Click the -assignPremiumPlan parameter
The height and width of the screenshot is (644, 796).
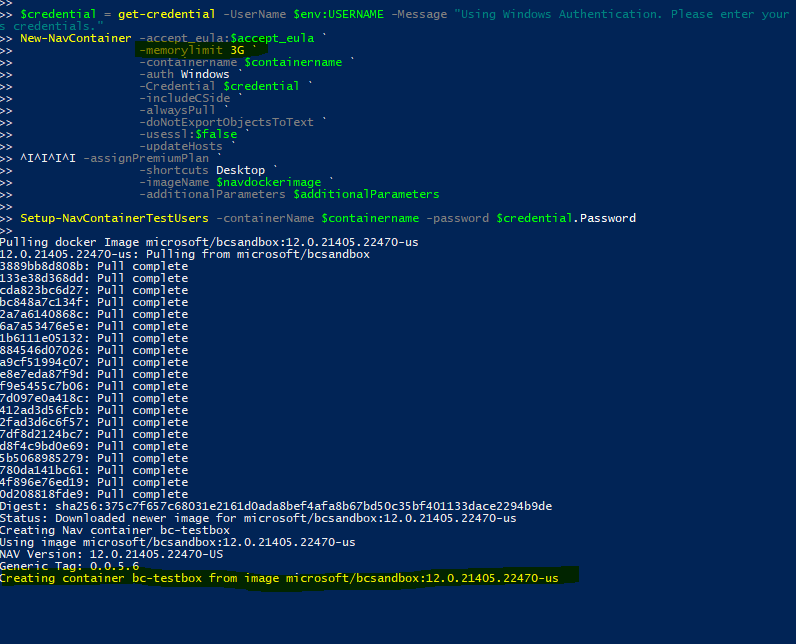146,158
